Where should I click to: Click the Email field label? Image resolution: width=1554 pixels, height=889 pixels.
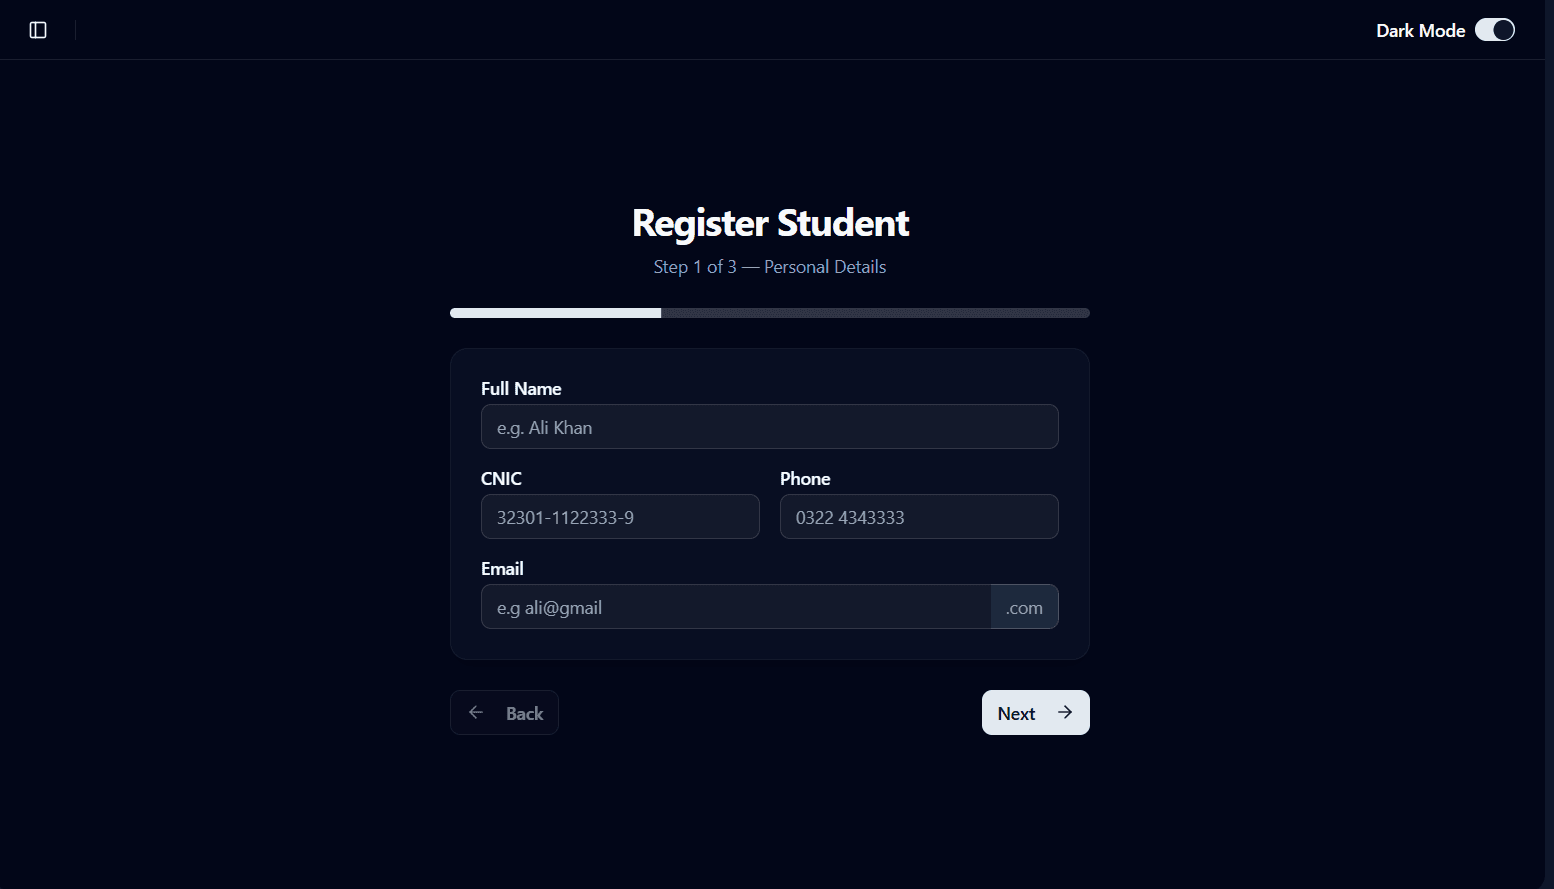pyautogui.click(x=502, y=568)
